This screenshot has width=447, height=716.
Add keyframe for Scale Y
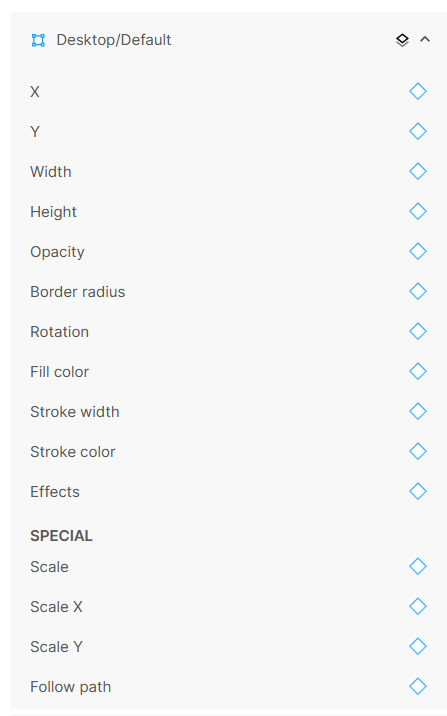click(x=418, y=646)
